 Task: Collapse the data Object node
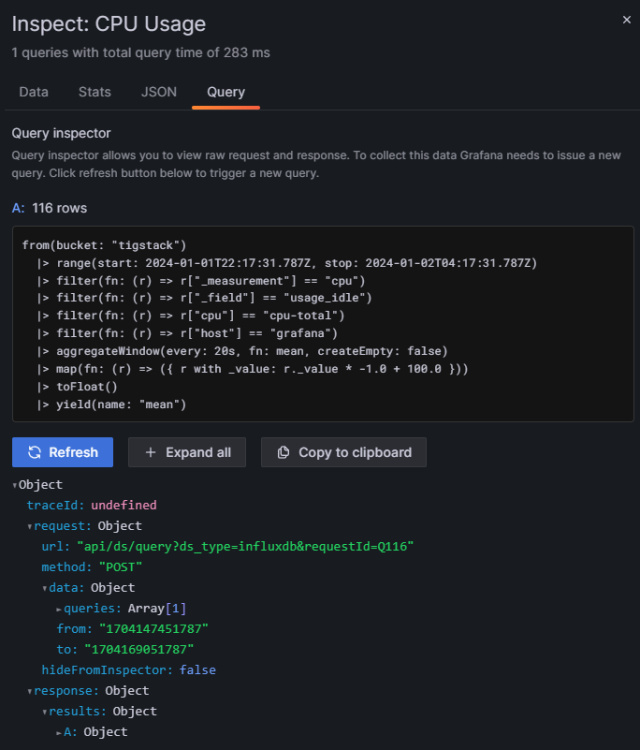click(x=45, y=588)
